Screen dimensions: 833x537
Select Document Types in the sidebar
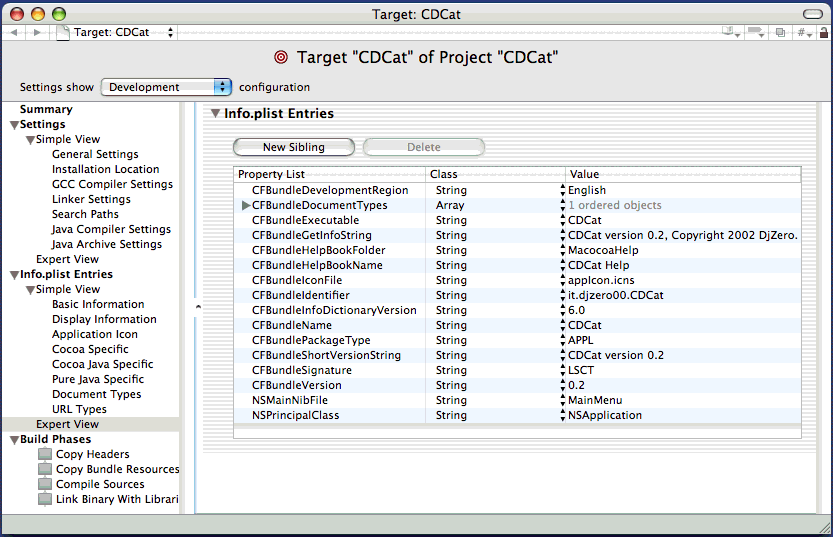96,395
